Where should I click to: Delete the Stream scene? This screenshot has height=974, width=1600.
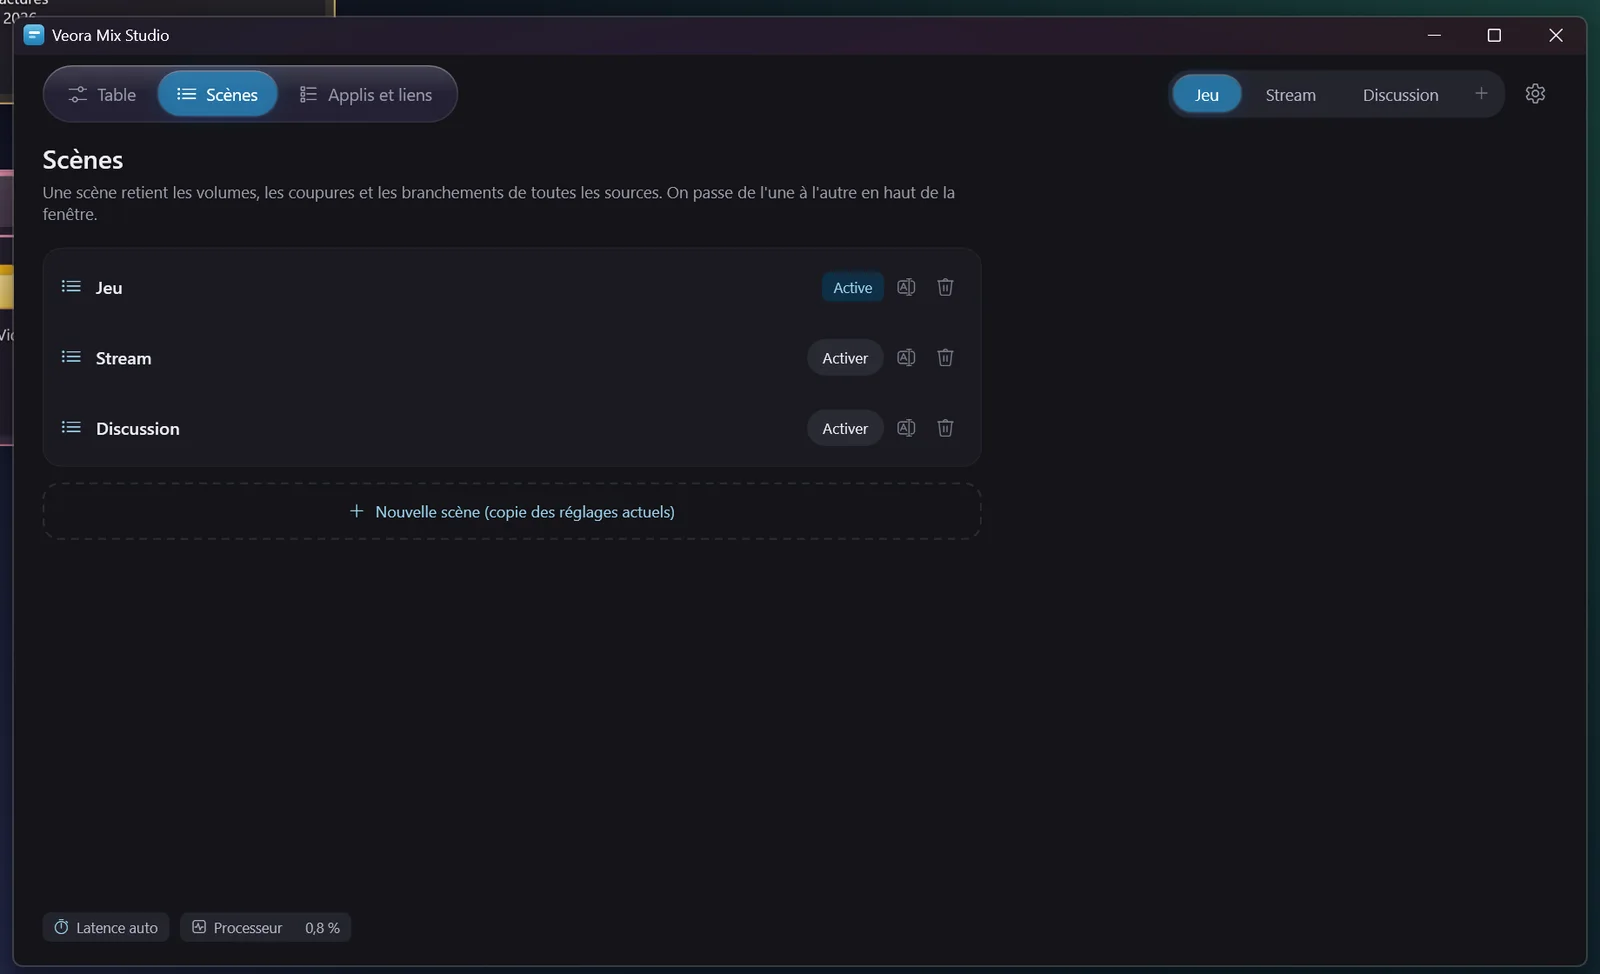click(945, 358)
